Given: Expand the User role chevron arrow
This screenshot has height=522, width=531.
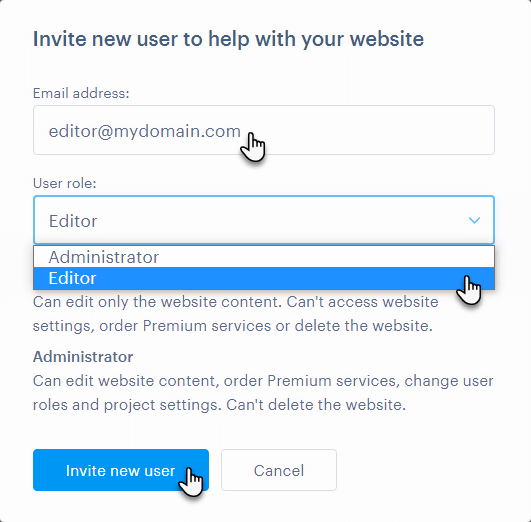Looking at the screenshot, I should (x=474, y=221).
